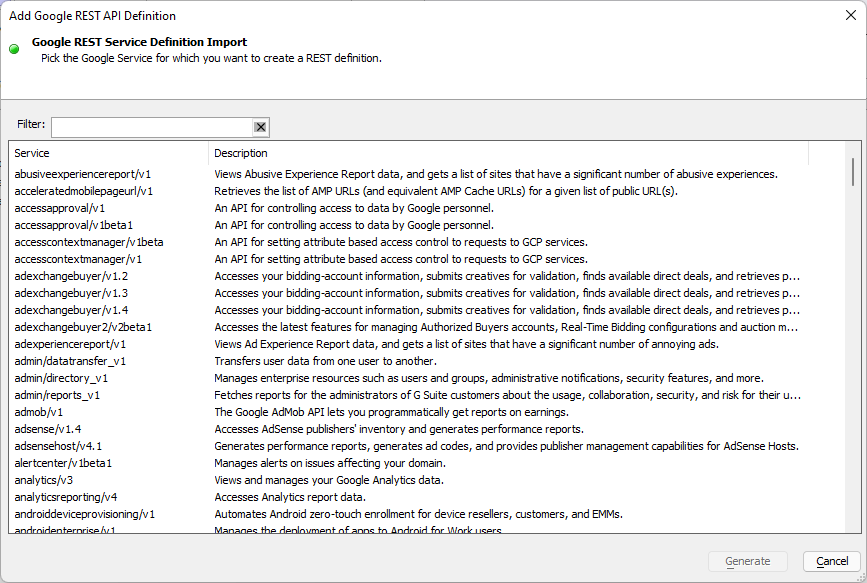Select analyticsreporting/v4 service
This screenshot has height=583, width=867.
coord(66,497)
